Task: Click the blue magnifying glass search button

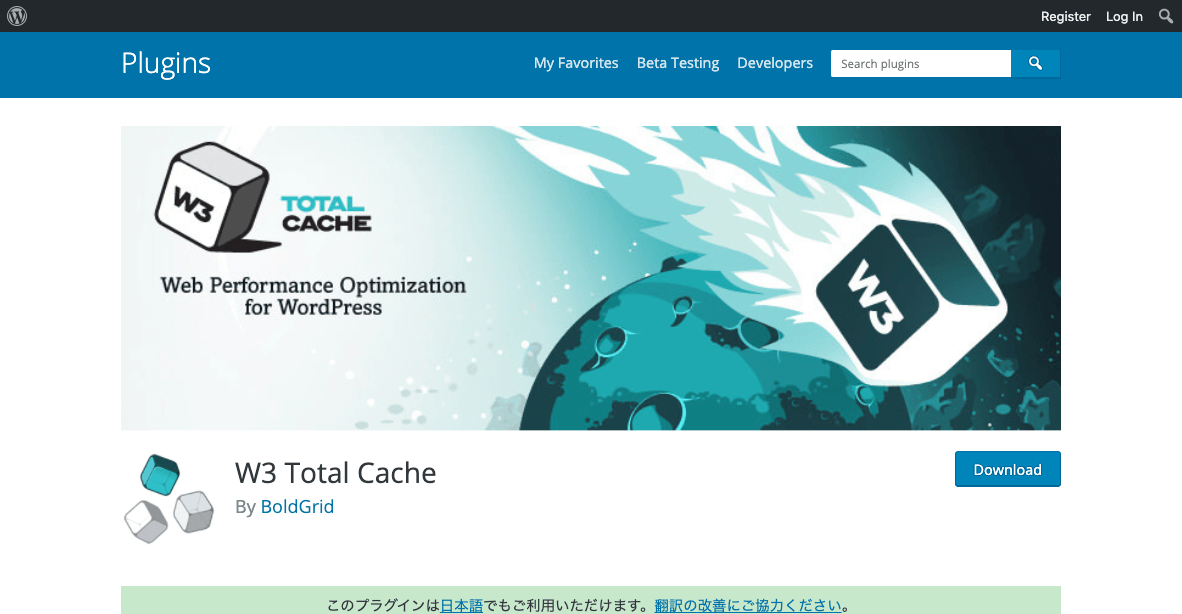Action: point(1035,63)
